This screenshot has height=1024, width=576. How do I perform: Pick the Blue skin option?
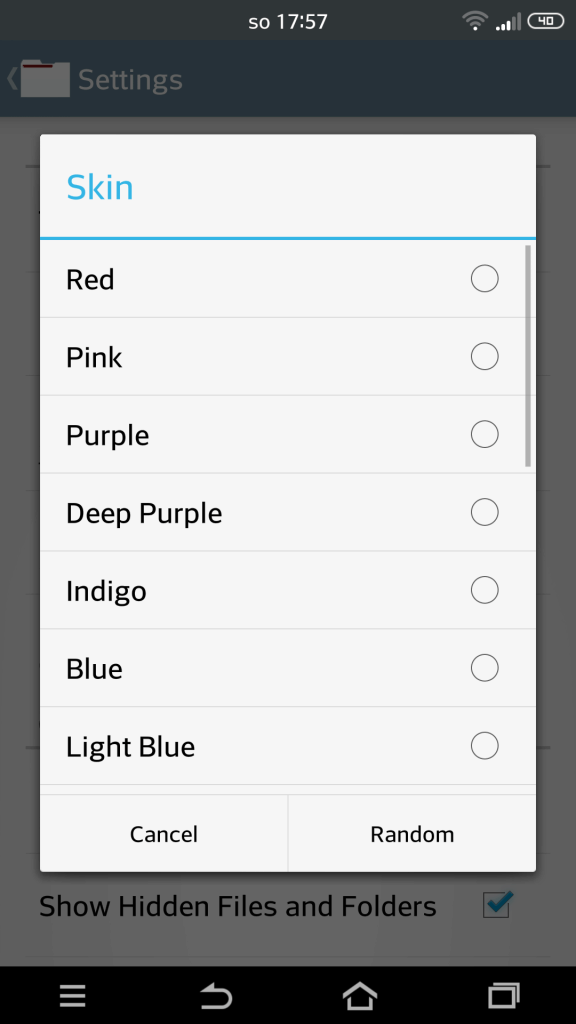click(288, 668)
